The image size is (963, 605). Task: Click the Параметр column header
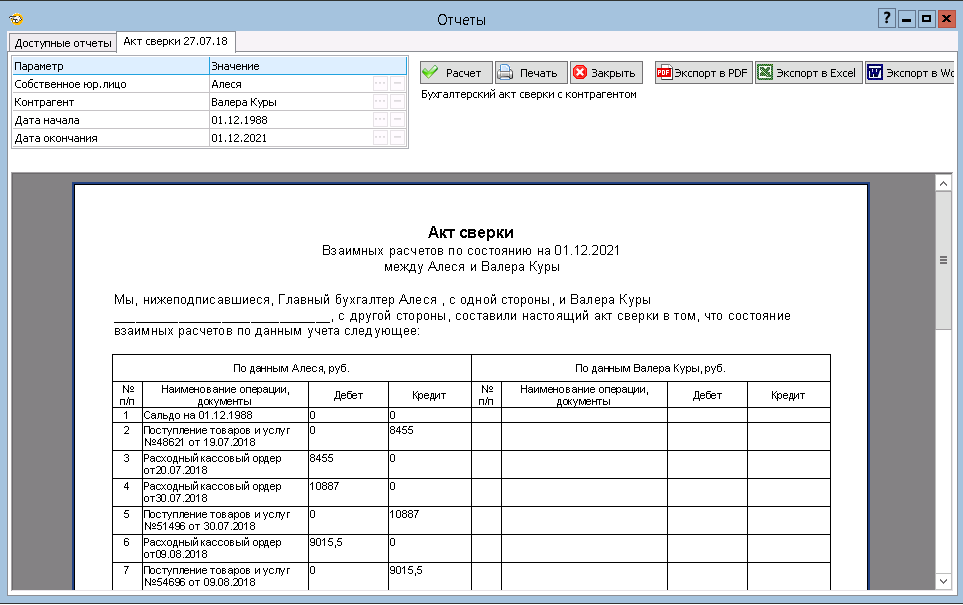tap(109, 66)
